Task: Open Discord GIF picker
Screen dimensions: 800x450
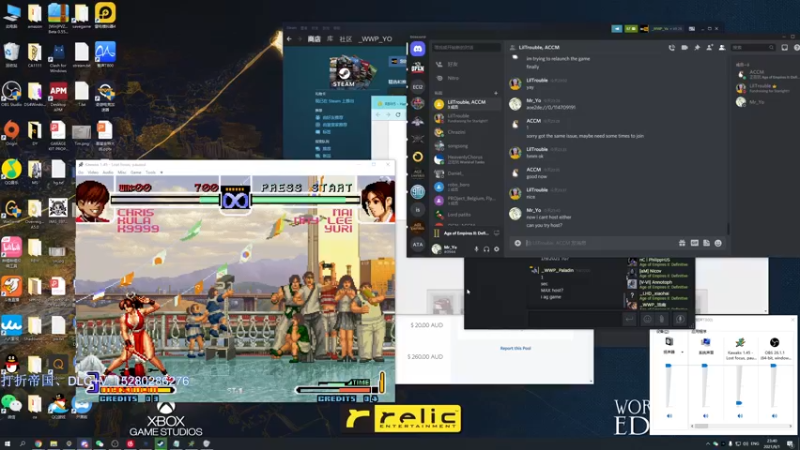Action: (x=694, y=243)
